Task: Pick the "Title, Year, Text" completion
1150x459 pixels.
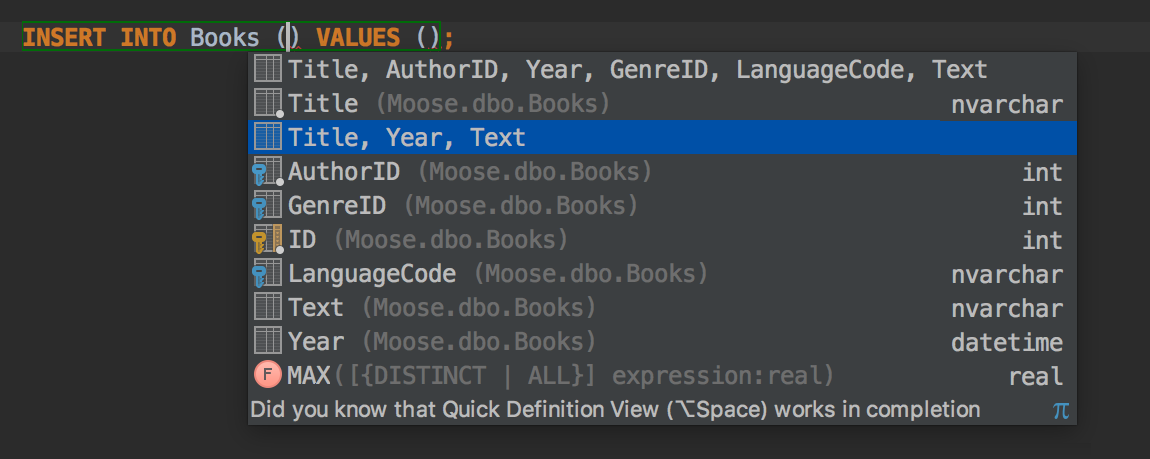Action: (x=662, y=137)
